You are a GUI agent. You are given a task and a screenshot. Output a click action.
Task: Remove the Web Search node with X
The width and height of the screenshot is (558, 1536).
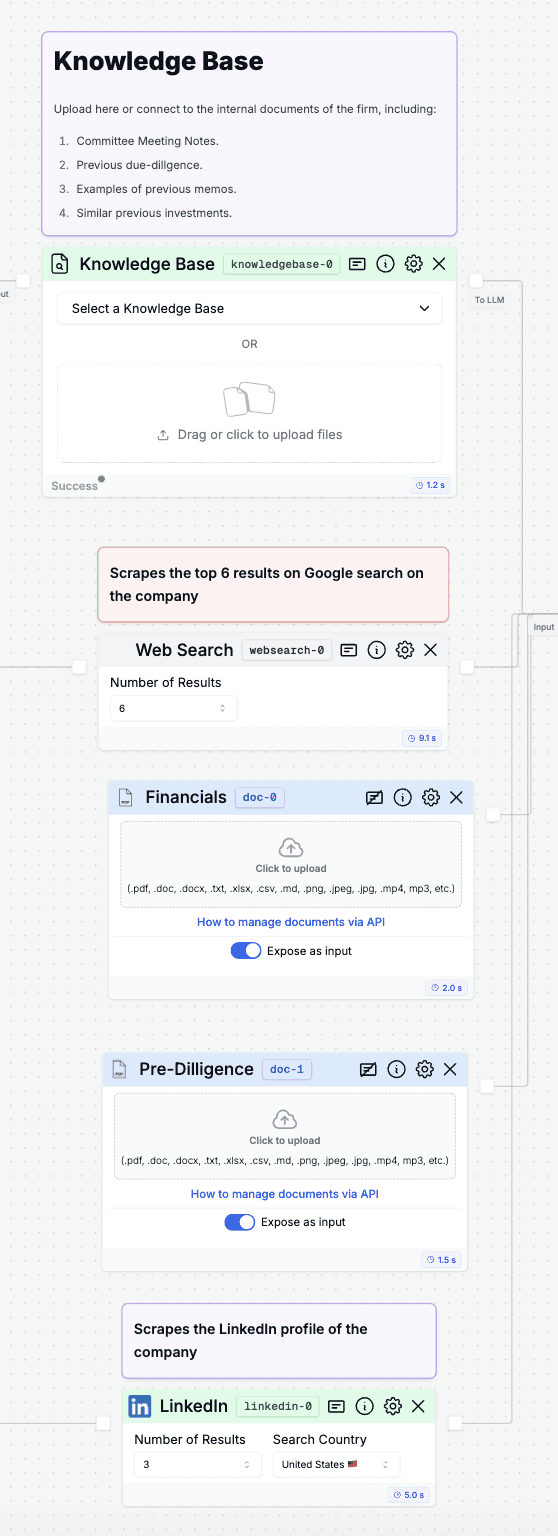(431, 650)
